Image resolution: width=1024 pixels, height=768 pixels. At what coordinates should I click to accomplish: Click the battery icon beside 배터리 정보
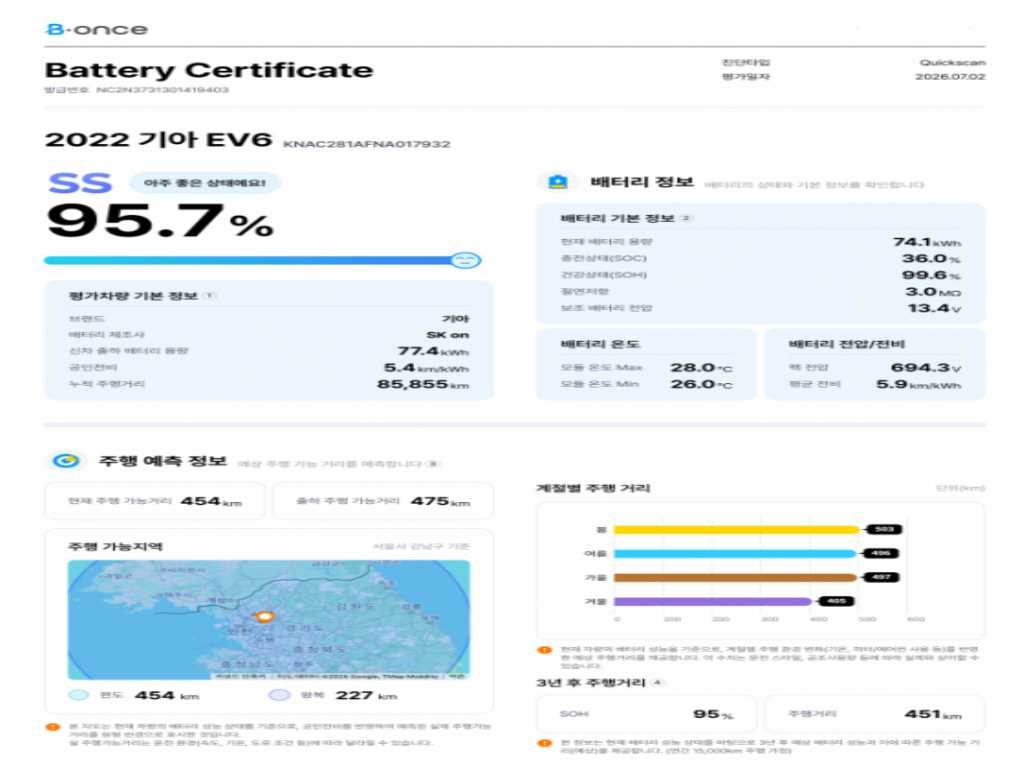click(557, 182)
